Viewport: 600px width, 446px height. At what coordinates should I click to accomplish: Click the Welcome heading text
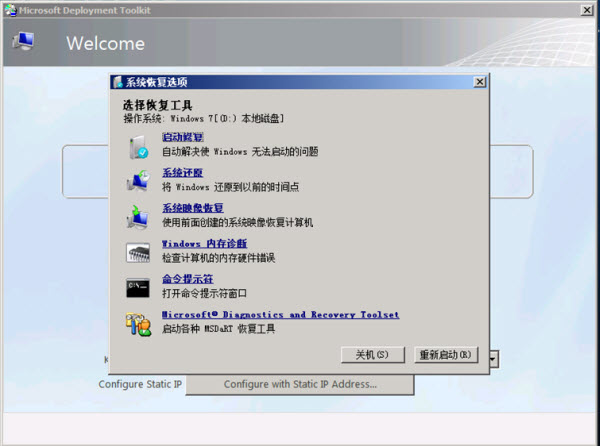point(106,43)
